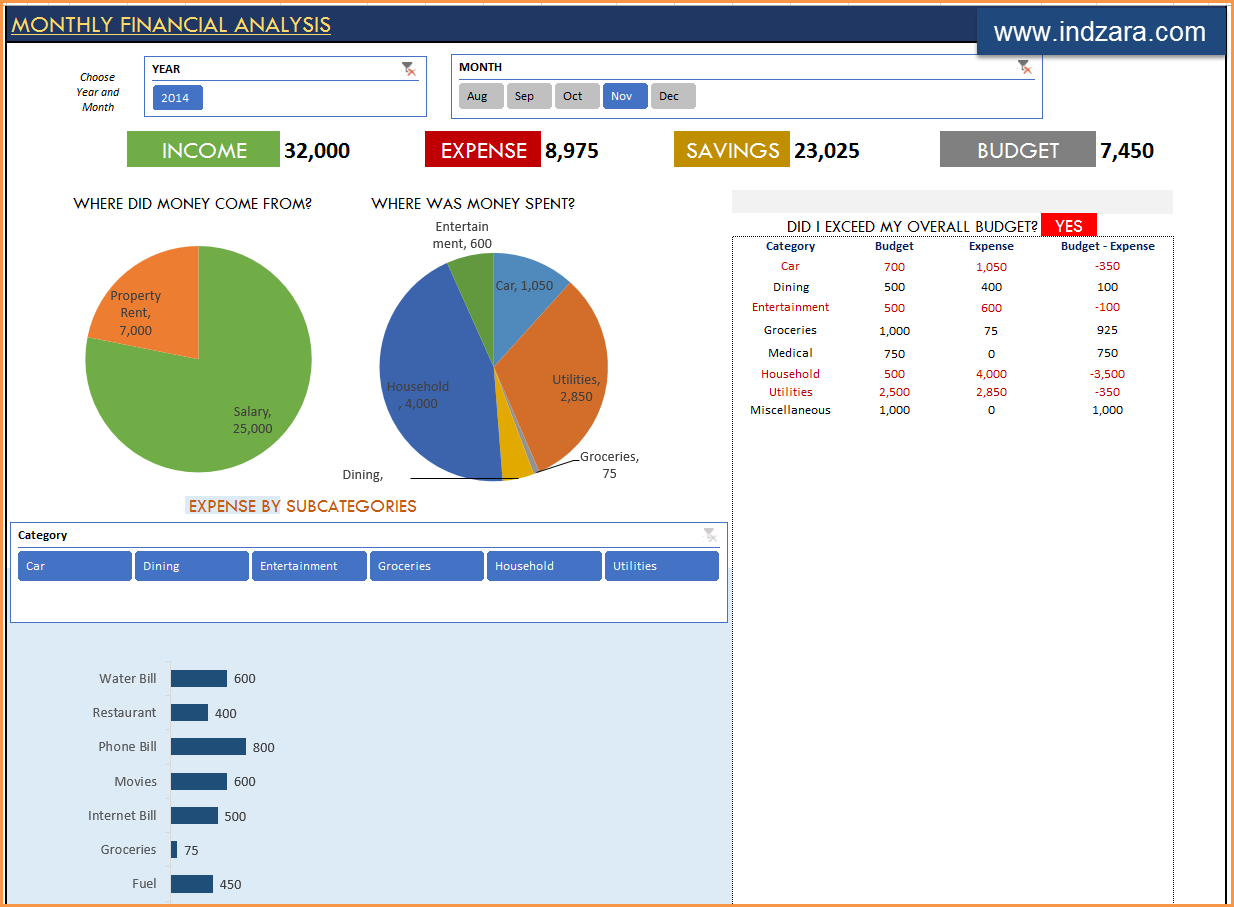
Task: Select Sep in the Month slicer
Action: [x=528, y=95]
